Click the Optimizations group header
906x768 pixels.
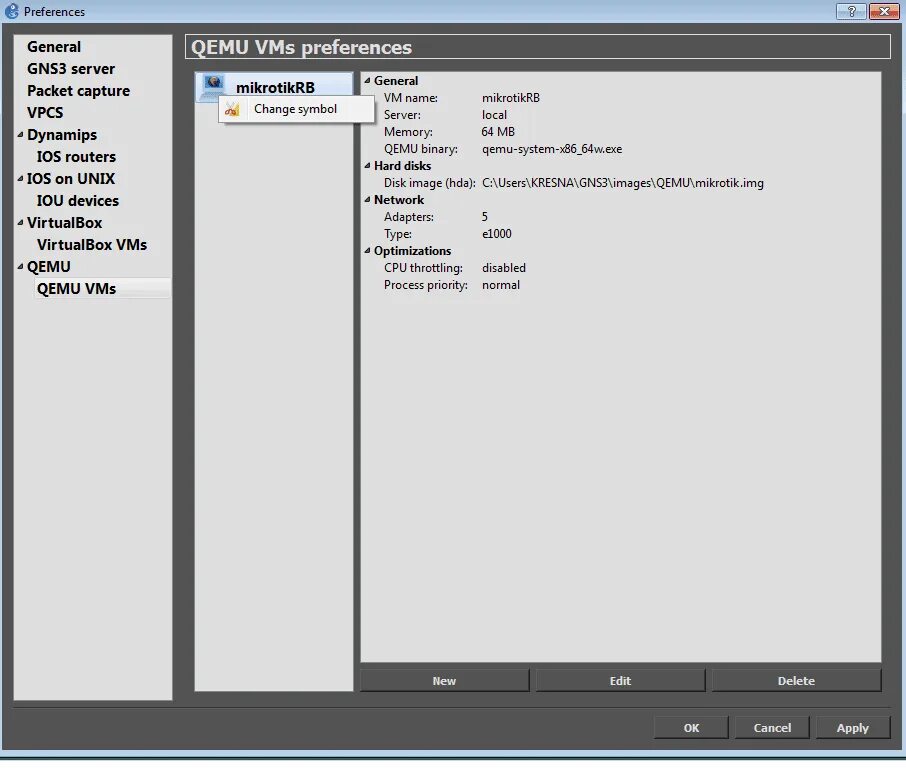point(412,251)
